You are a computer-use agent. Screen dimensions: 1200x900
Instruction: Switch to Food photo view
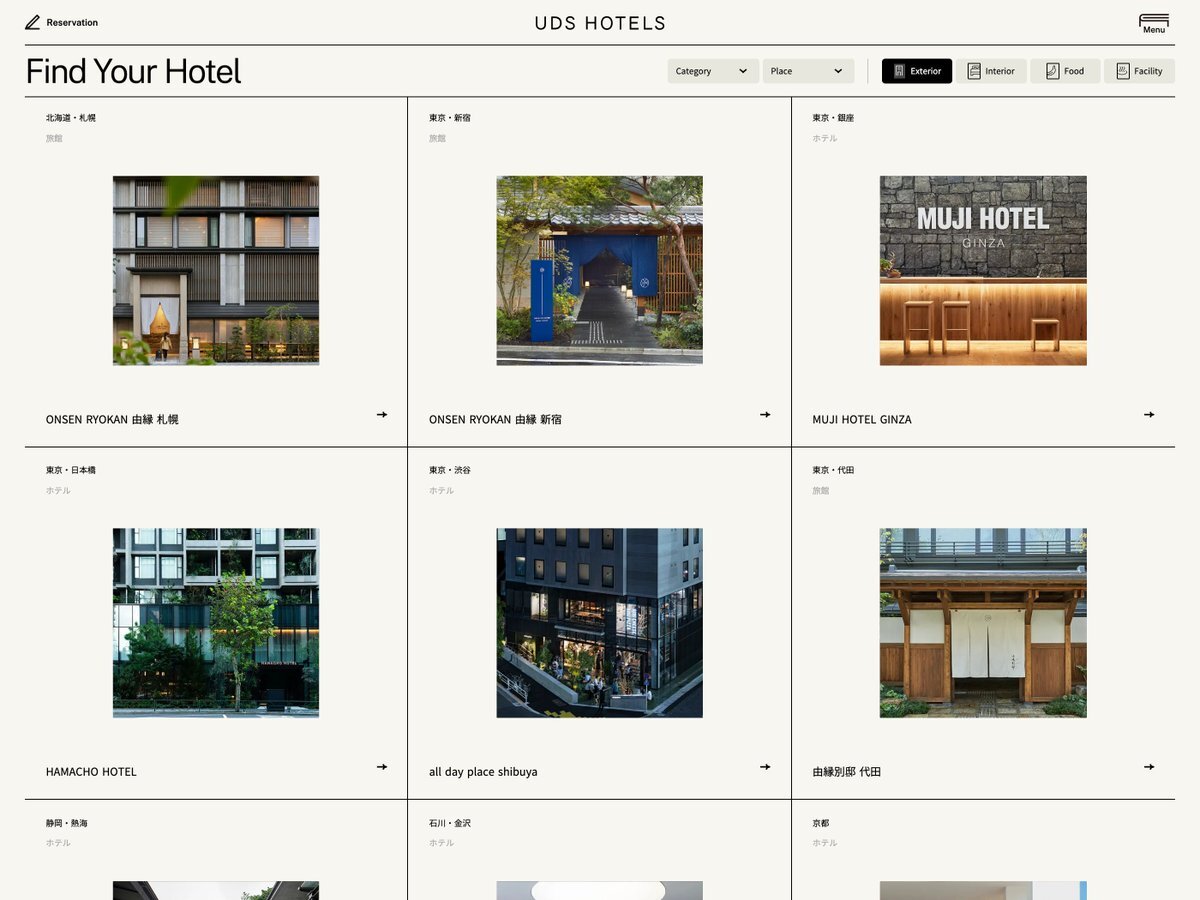1065,71
